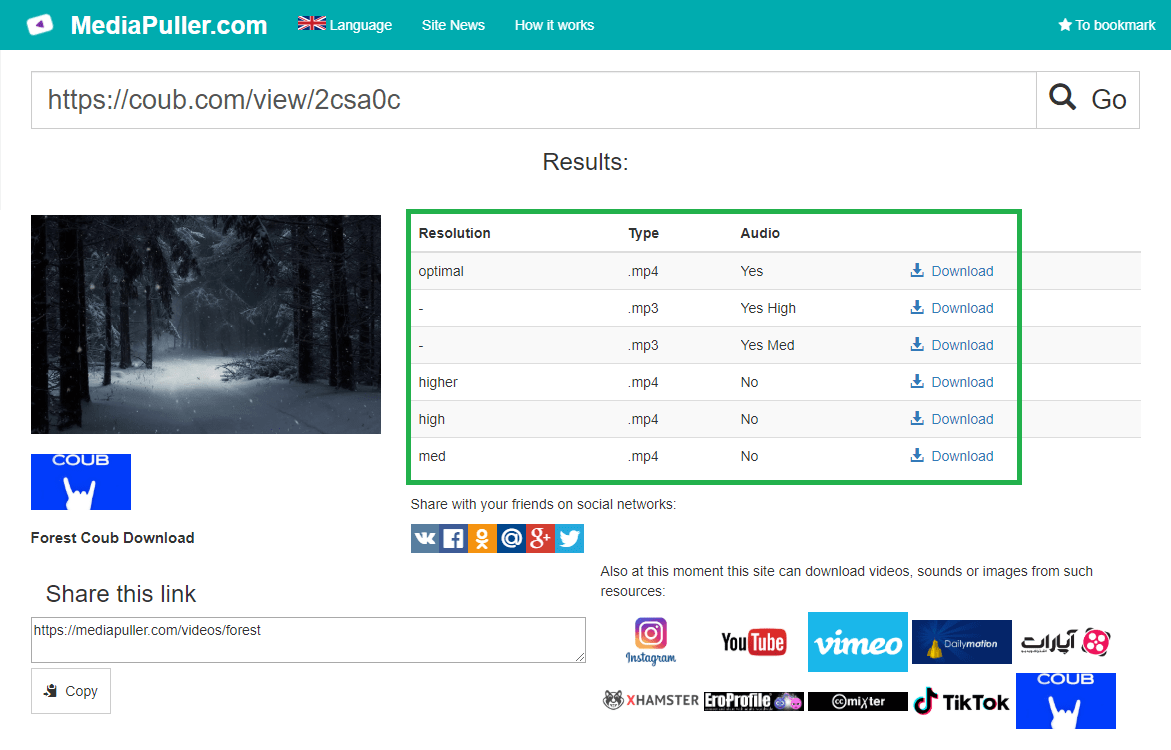
Task: Click the Go search button
Action: point(1087,100)
